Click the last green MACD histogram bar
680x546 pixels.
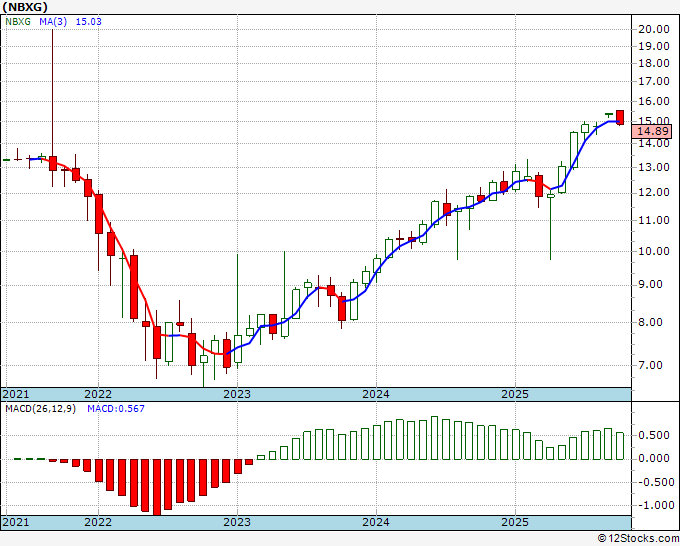620,446
